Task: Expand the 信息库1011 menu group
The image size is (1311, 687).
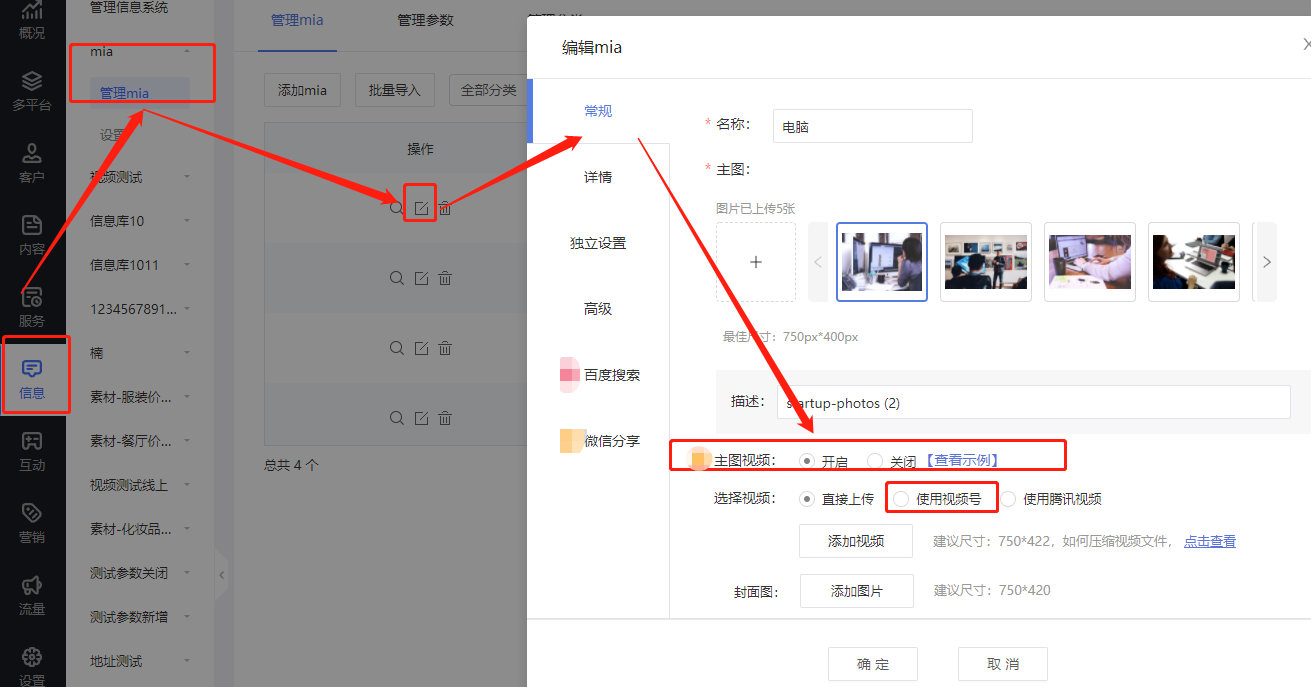Action: pos(187,265)
